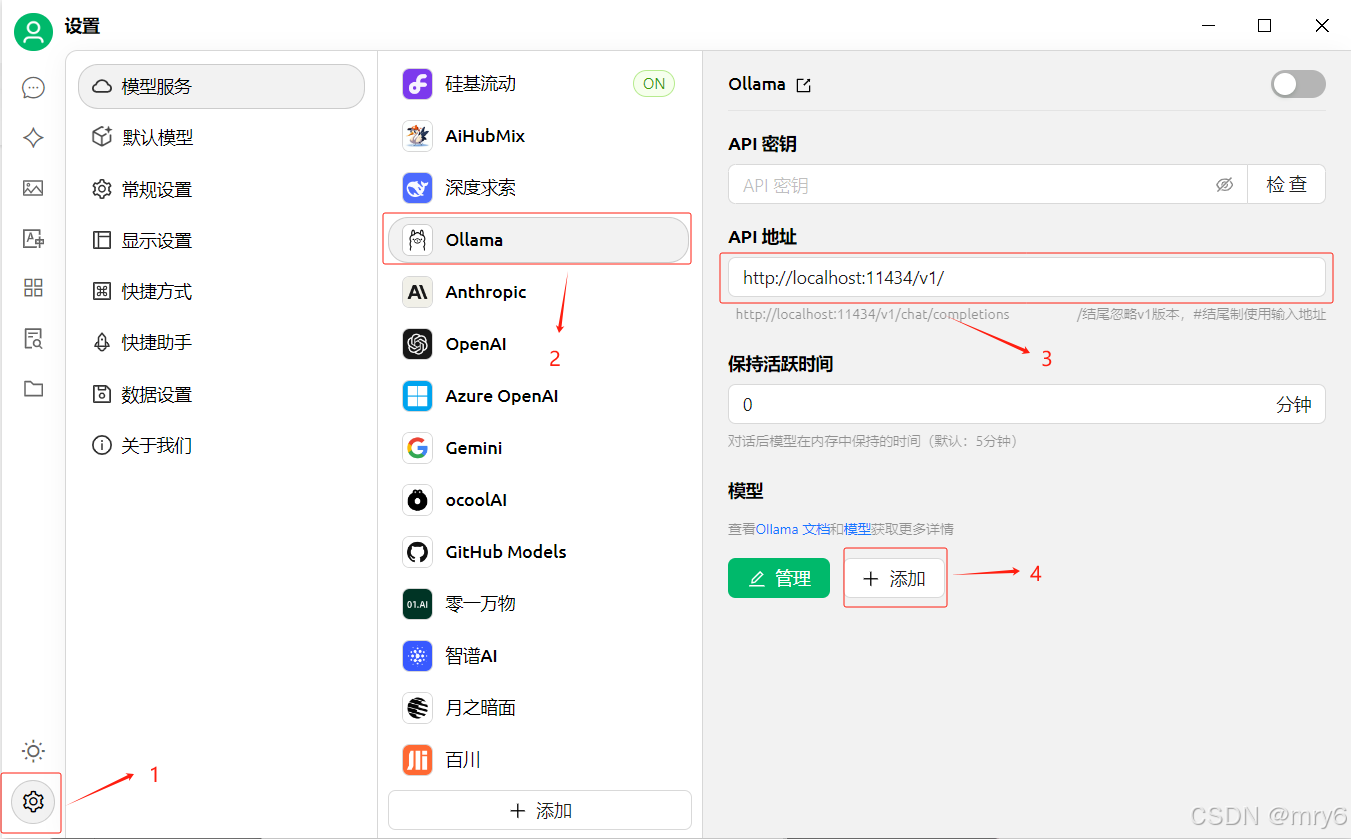Open 默认模型 settings section
Image resolution: width=1351 pixels, height=839 pixels.
[x=221, y=138]
